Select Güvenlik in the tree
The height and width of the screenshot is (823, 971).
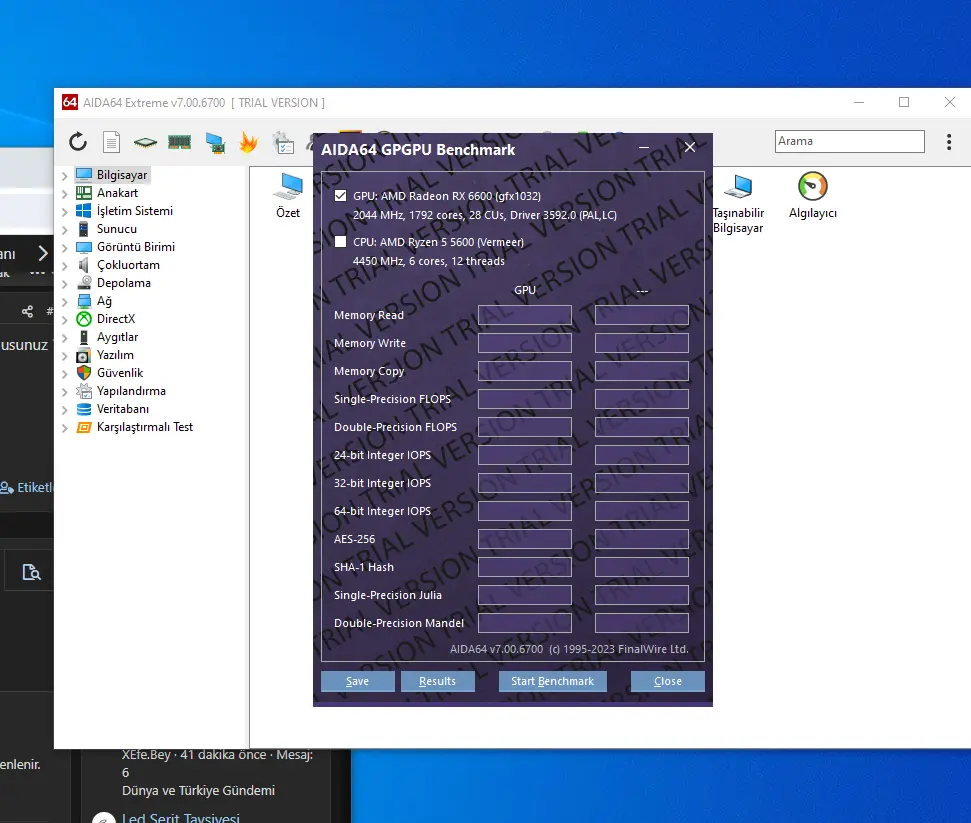[120, 373]
